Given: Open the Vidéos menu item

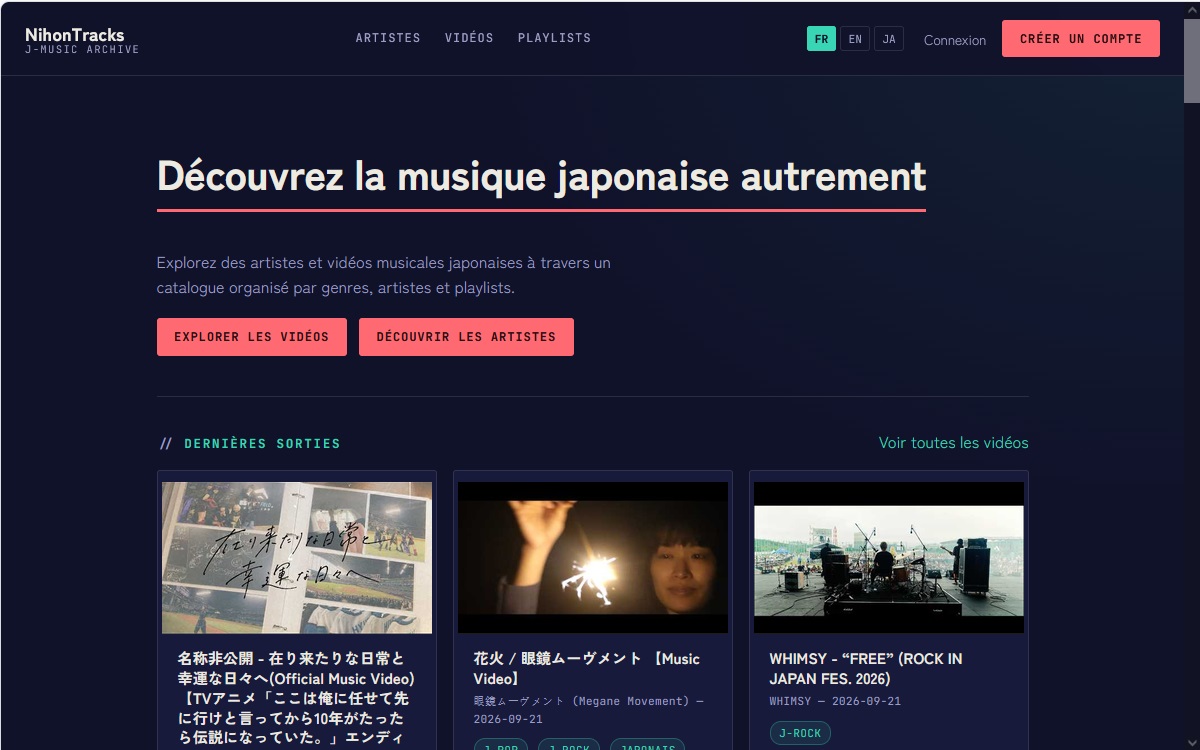Looking at the screenshot, I should (x=469, y=38).
